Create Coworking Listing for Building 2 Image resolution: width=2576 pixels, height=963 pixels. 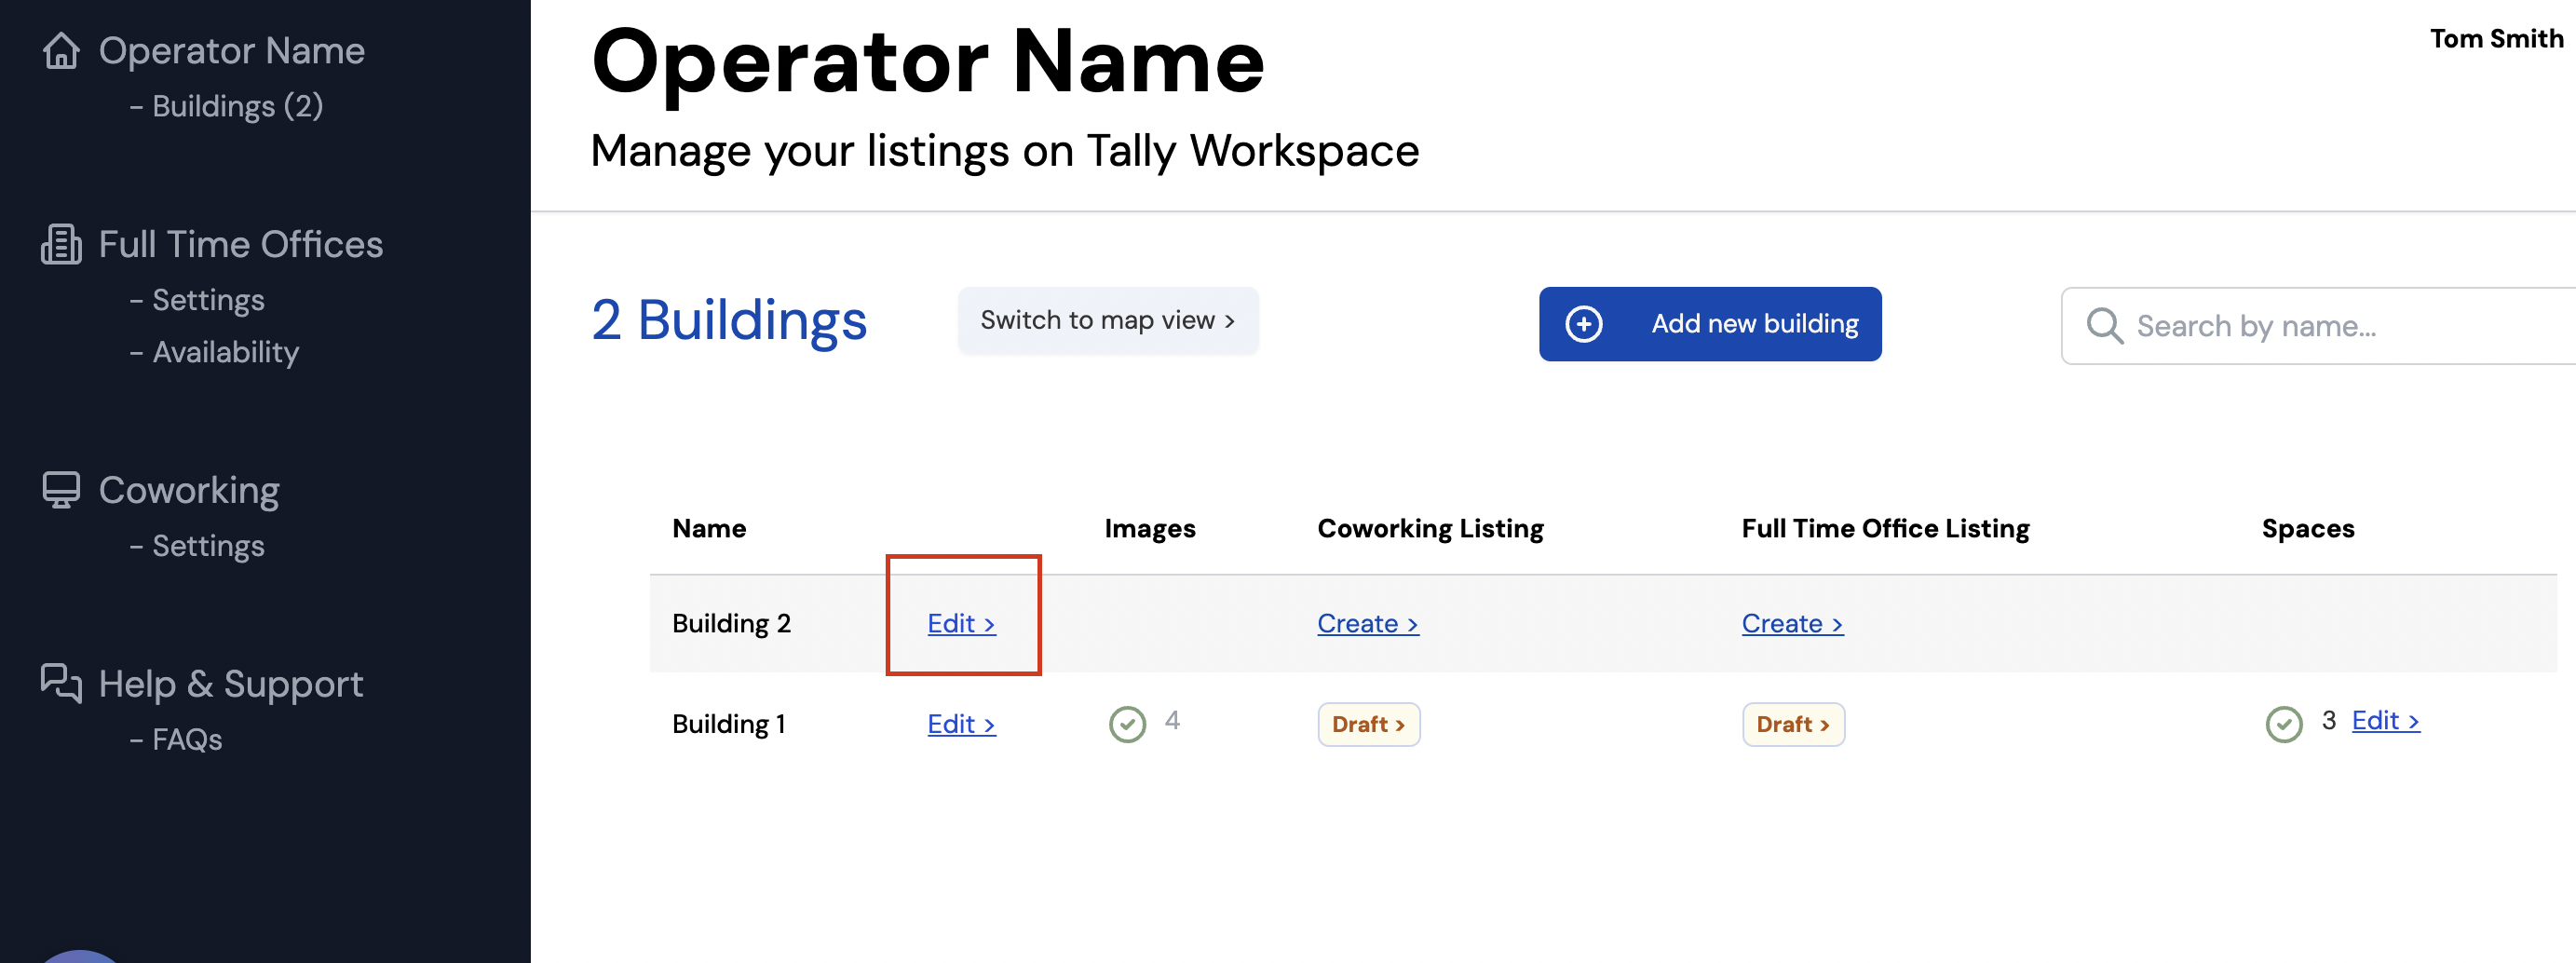click(1368, 623)
